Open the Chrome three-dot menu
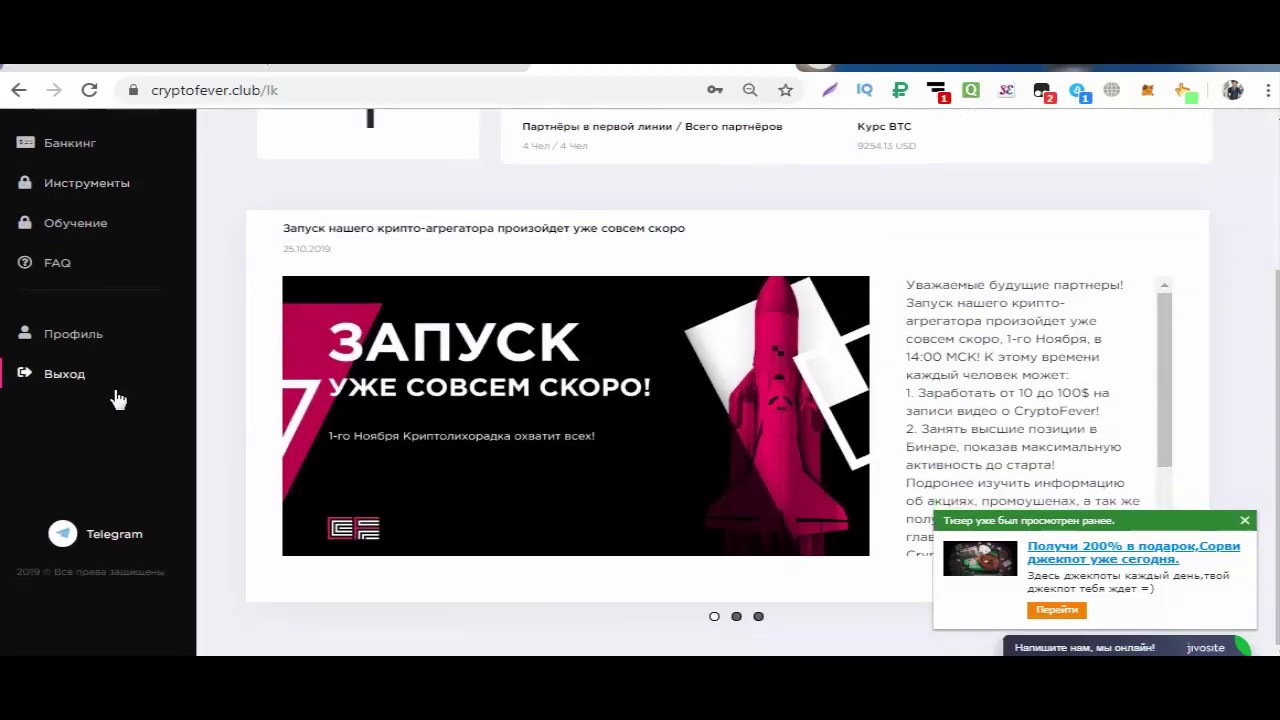Viewport: 1280px width, 720px height. [x=1268, y=90]
